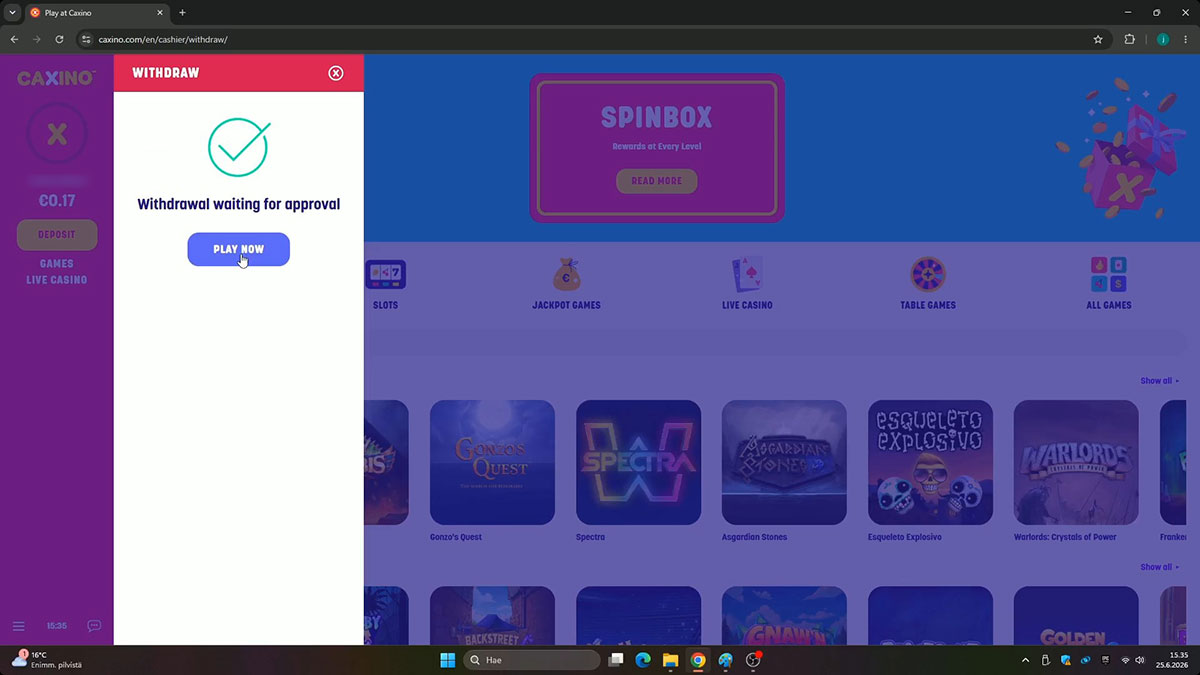Open the Chrome three-dot menu

point(1186,39)
